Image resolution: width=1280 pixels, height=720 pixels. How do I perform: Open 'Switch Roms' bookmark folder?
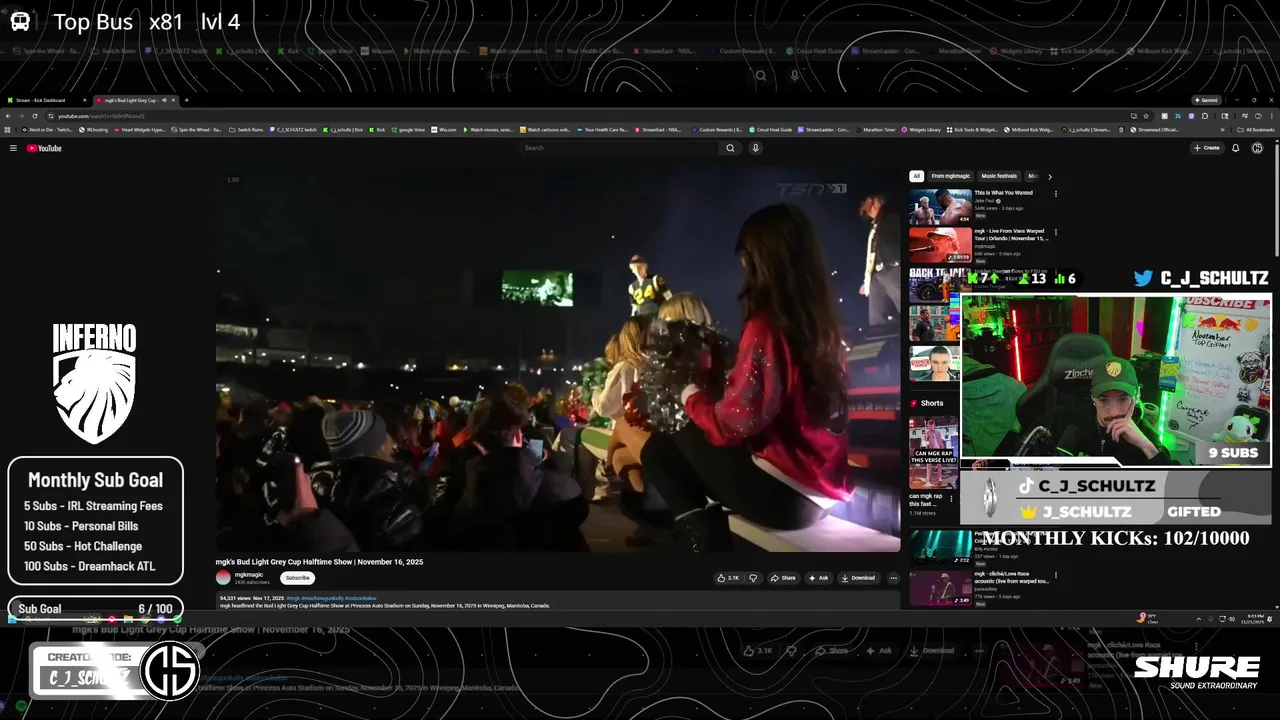pos(246,130)
